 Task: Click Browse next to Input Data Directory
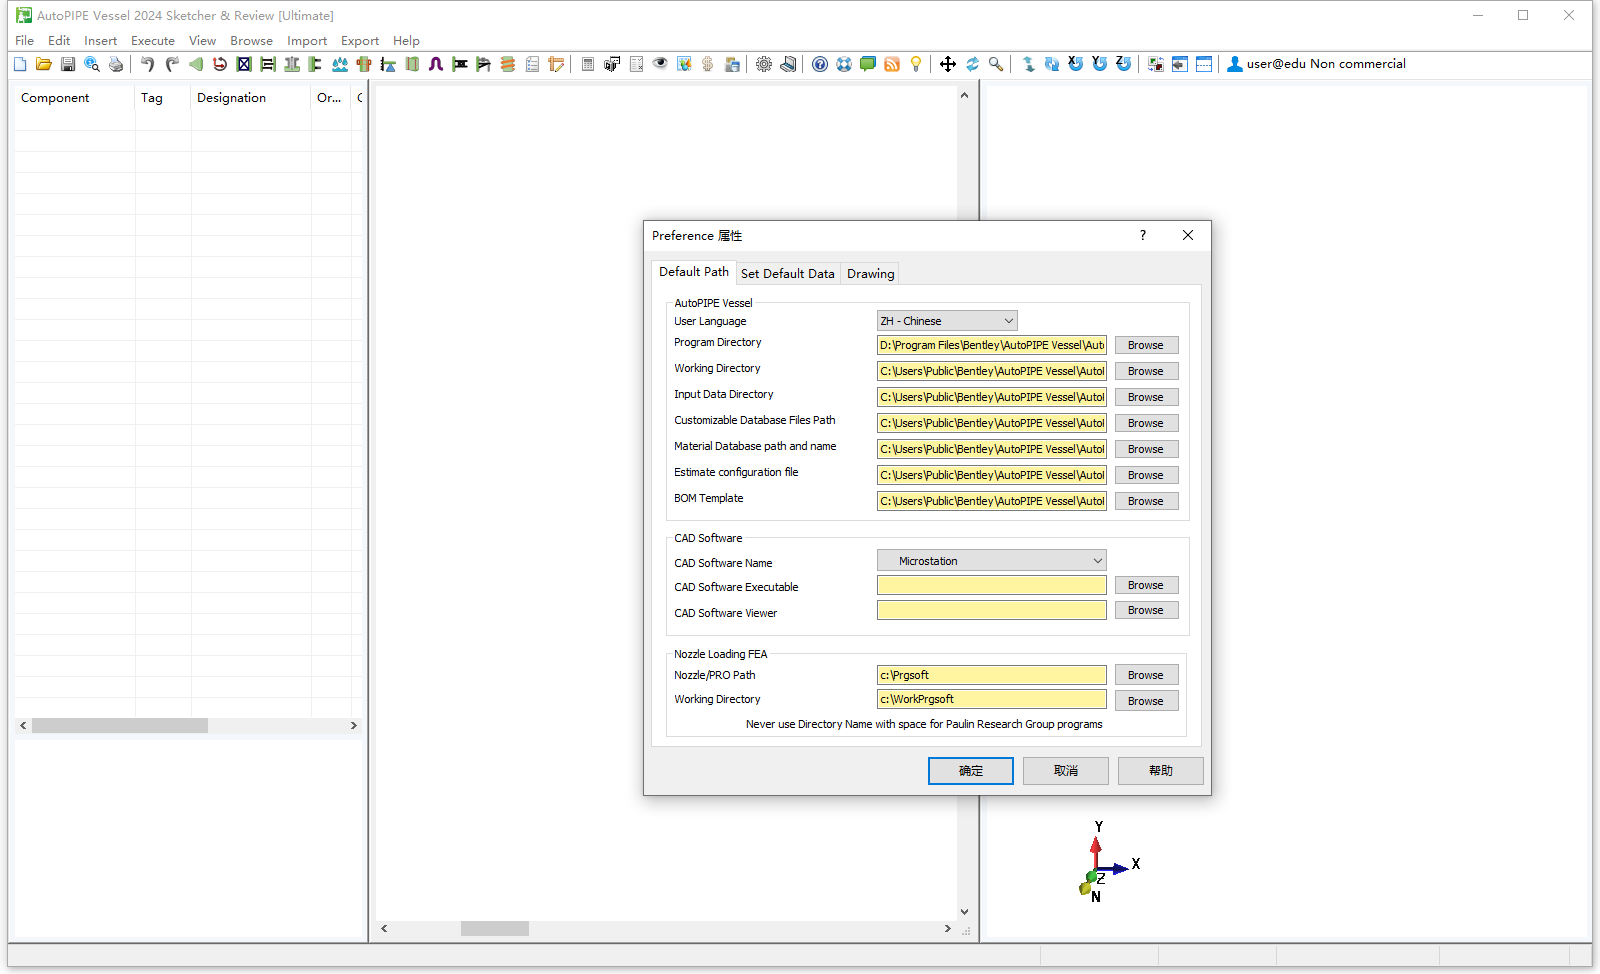[1146, 397]
